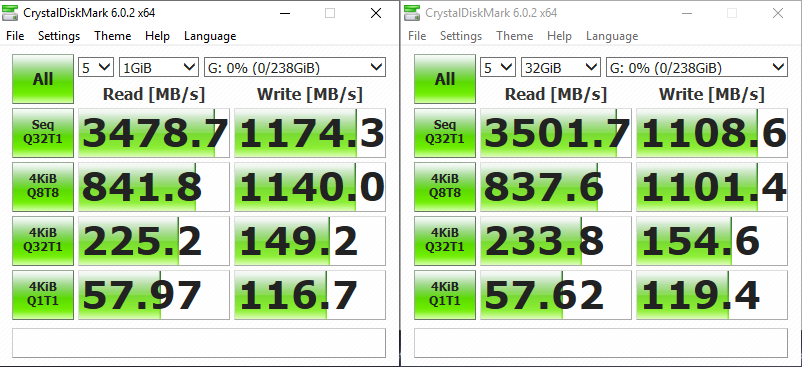Start Seq Q32T1 test in right window
The image size is (802, 367).
[445, 133]
